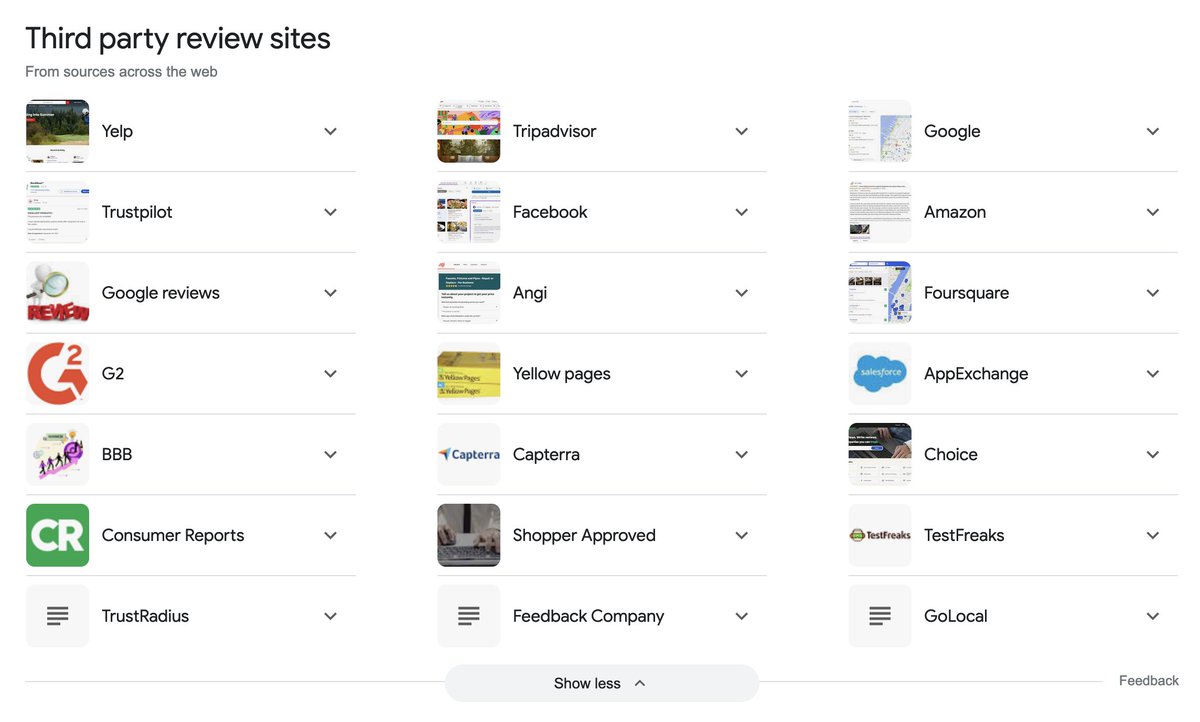This screenshot has height=722, width=1200.
Task: Click the "Google reviews" label
Action: click(x=161, y=294)
